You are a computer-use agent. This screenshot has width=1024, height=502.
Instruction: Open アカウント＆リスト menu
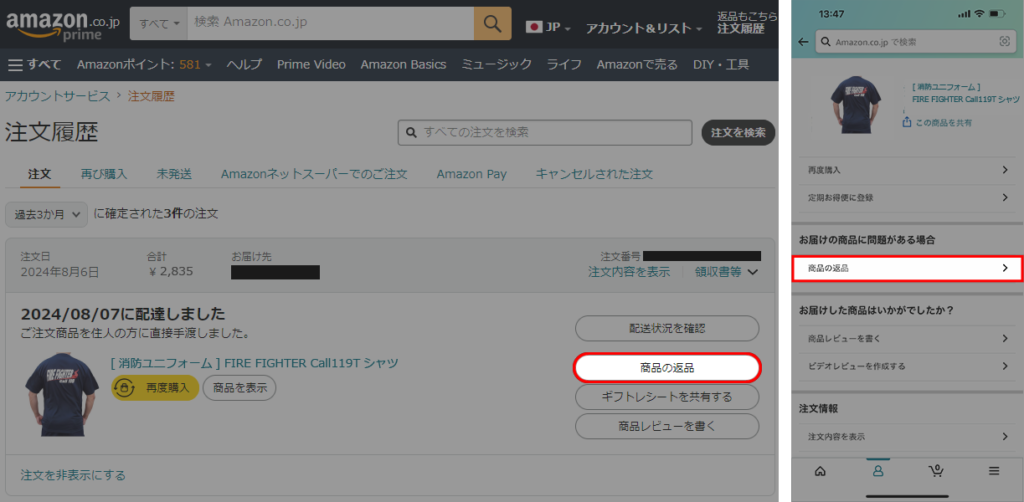pos(643,28)
